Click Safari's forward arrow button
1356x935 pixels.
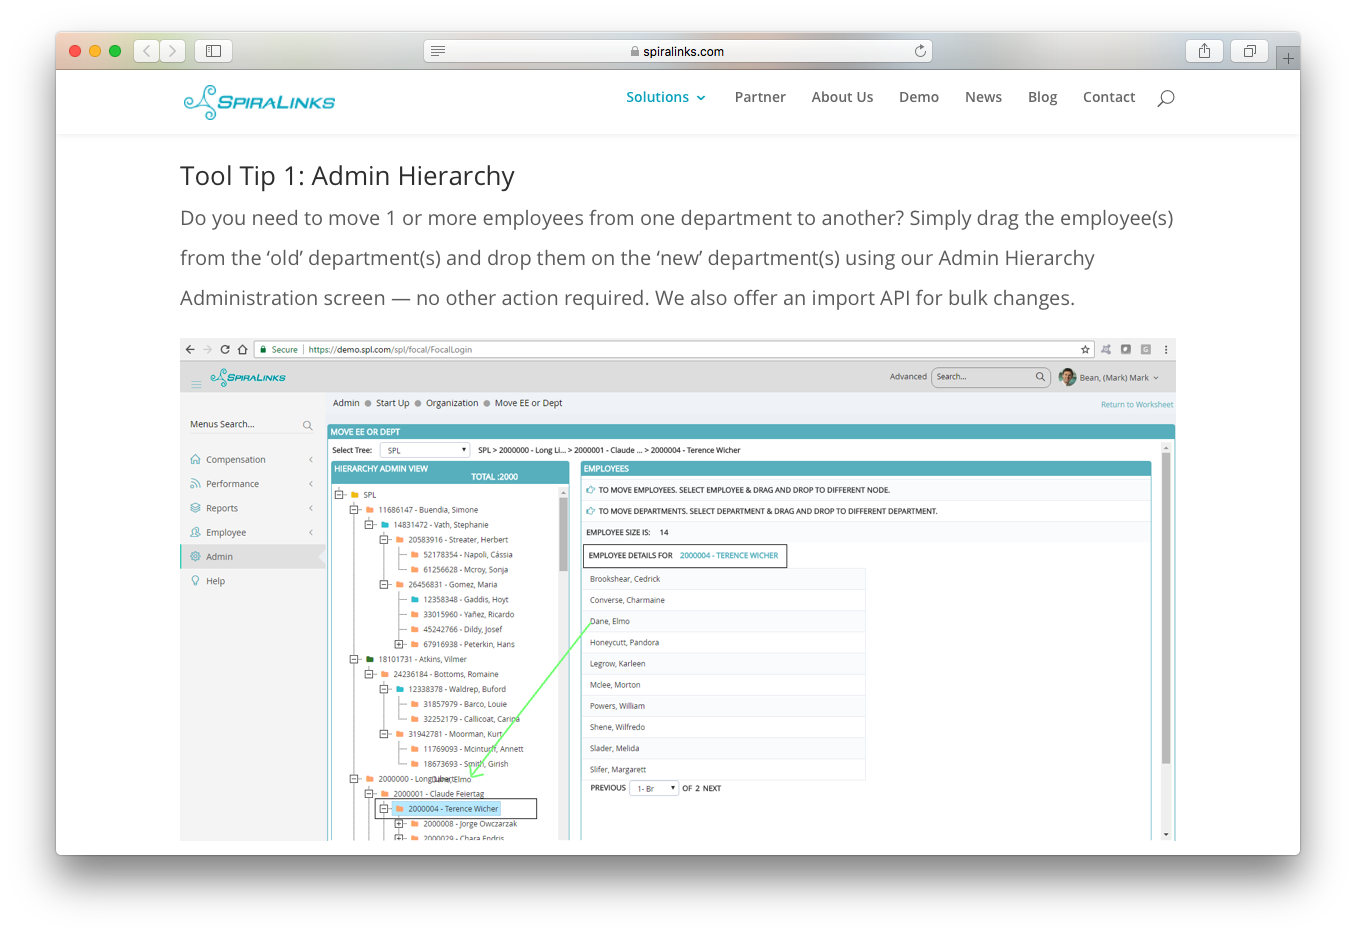pyautogui.click(x=173, y=51)
